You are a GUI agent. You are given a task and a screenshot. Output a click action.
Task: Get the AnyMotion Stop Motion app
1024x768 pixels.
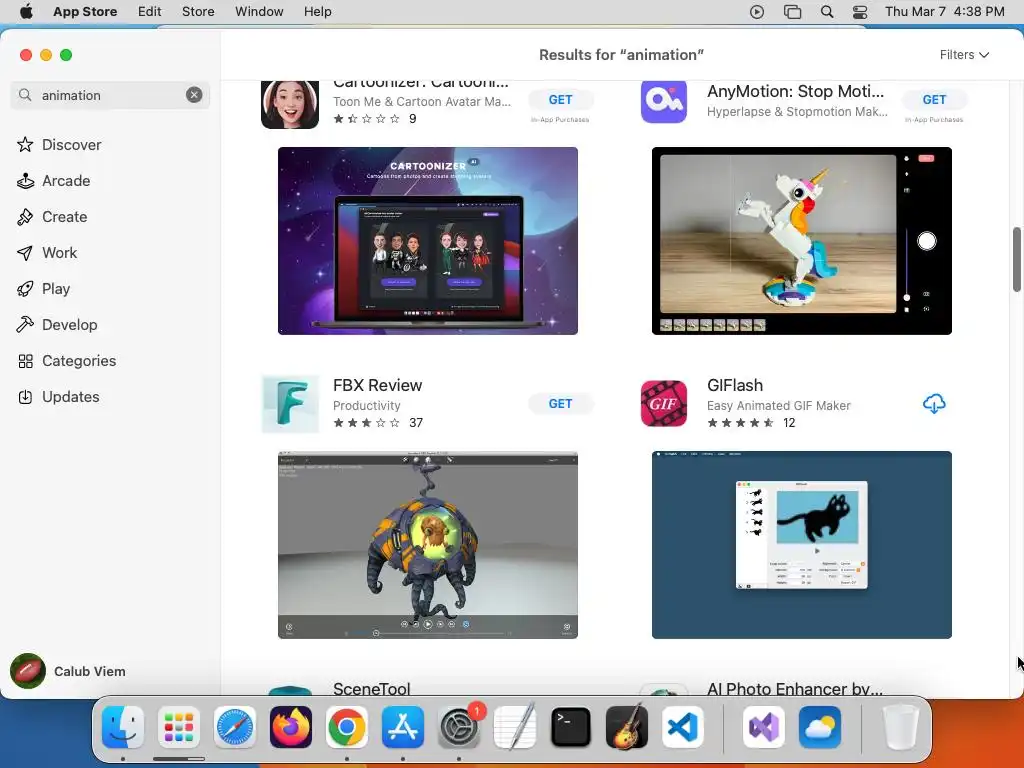click(x=934, y=99)
